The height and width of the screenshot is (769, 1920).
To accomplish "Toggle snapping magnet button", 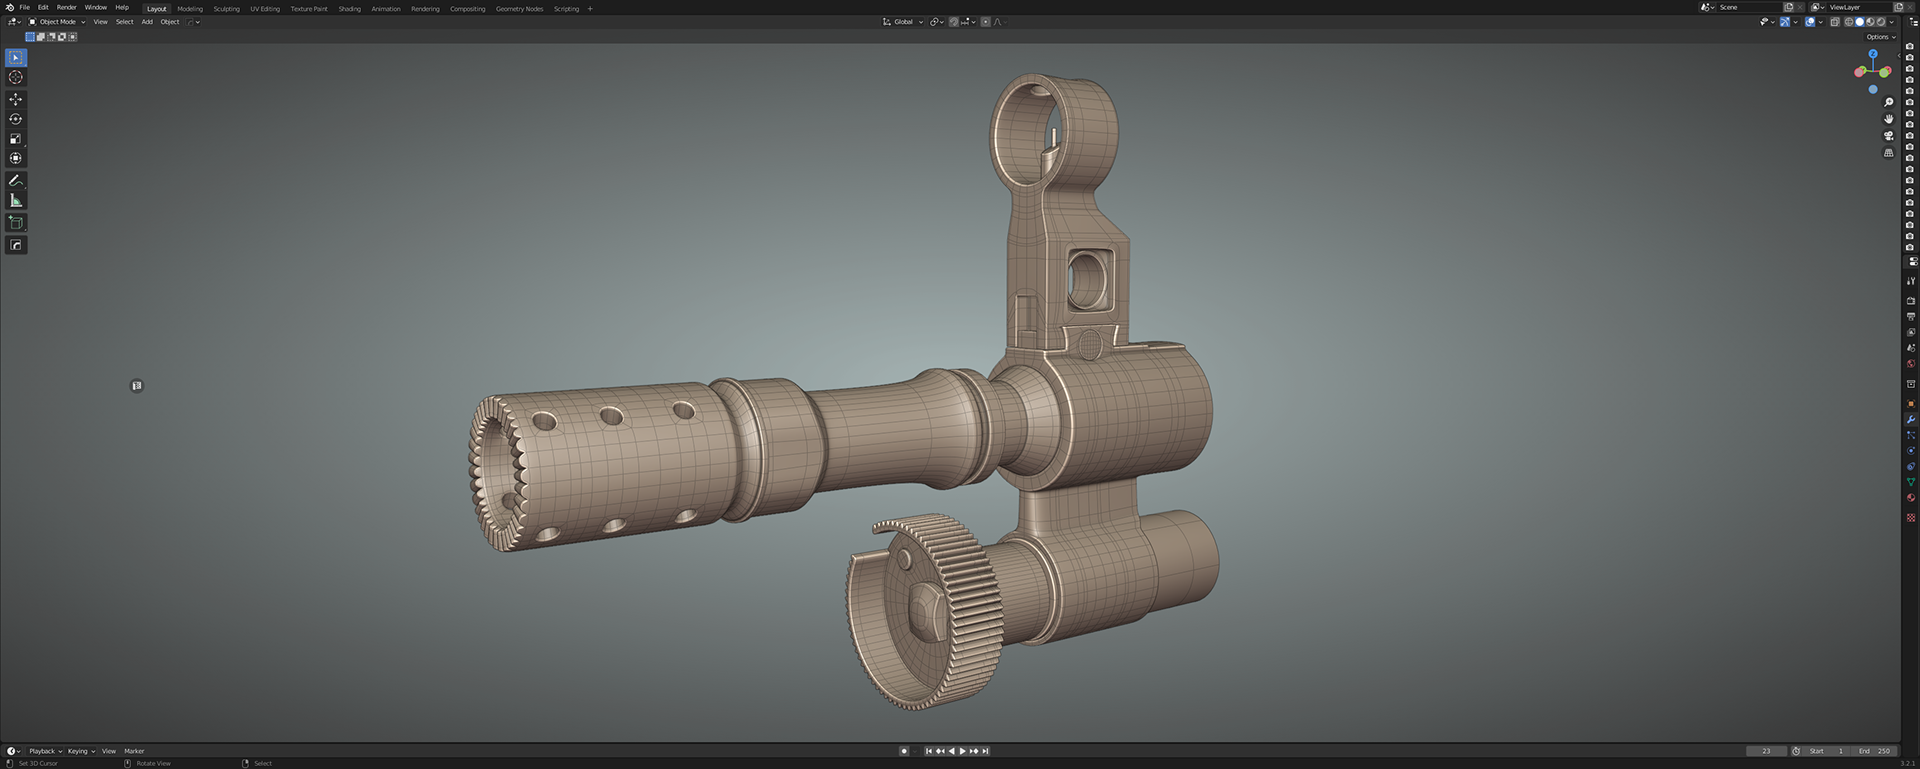I will tap(954, 22).
